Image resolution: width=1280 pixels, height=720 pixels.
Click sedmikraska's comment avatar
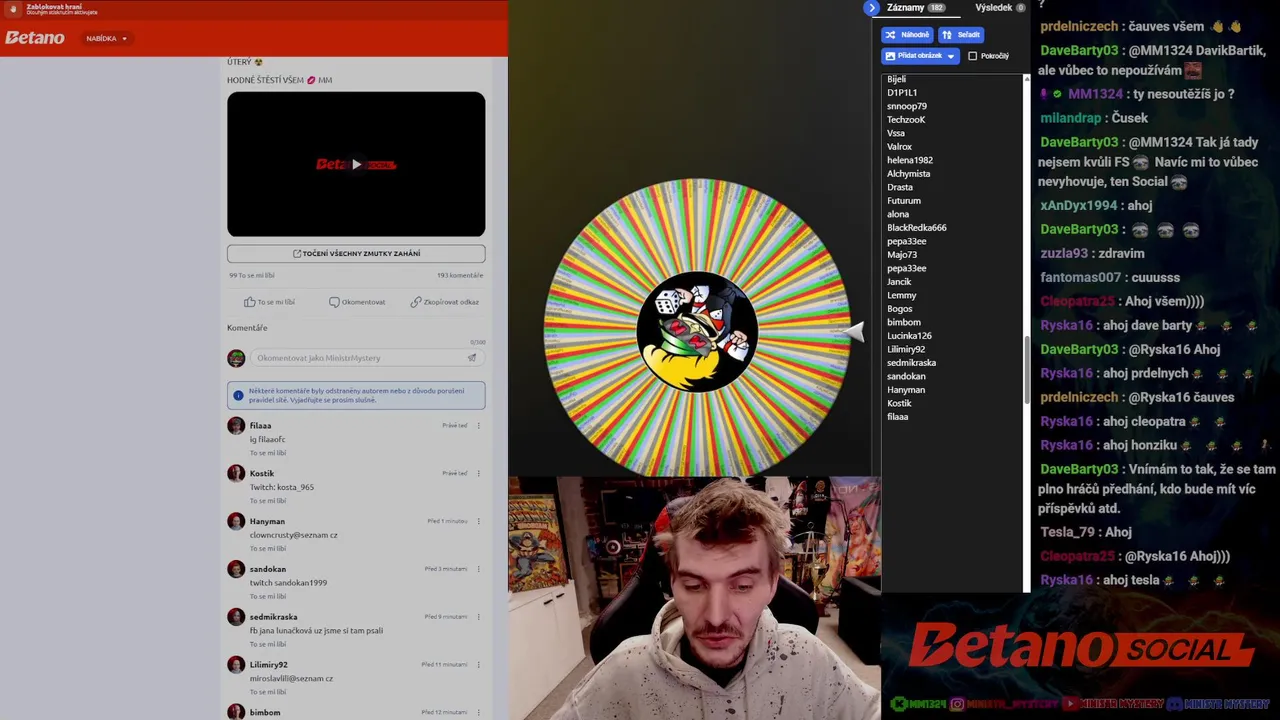tap(236, 618)
